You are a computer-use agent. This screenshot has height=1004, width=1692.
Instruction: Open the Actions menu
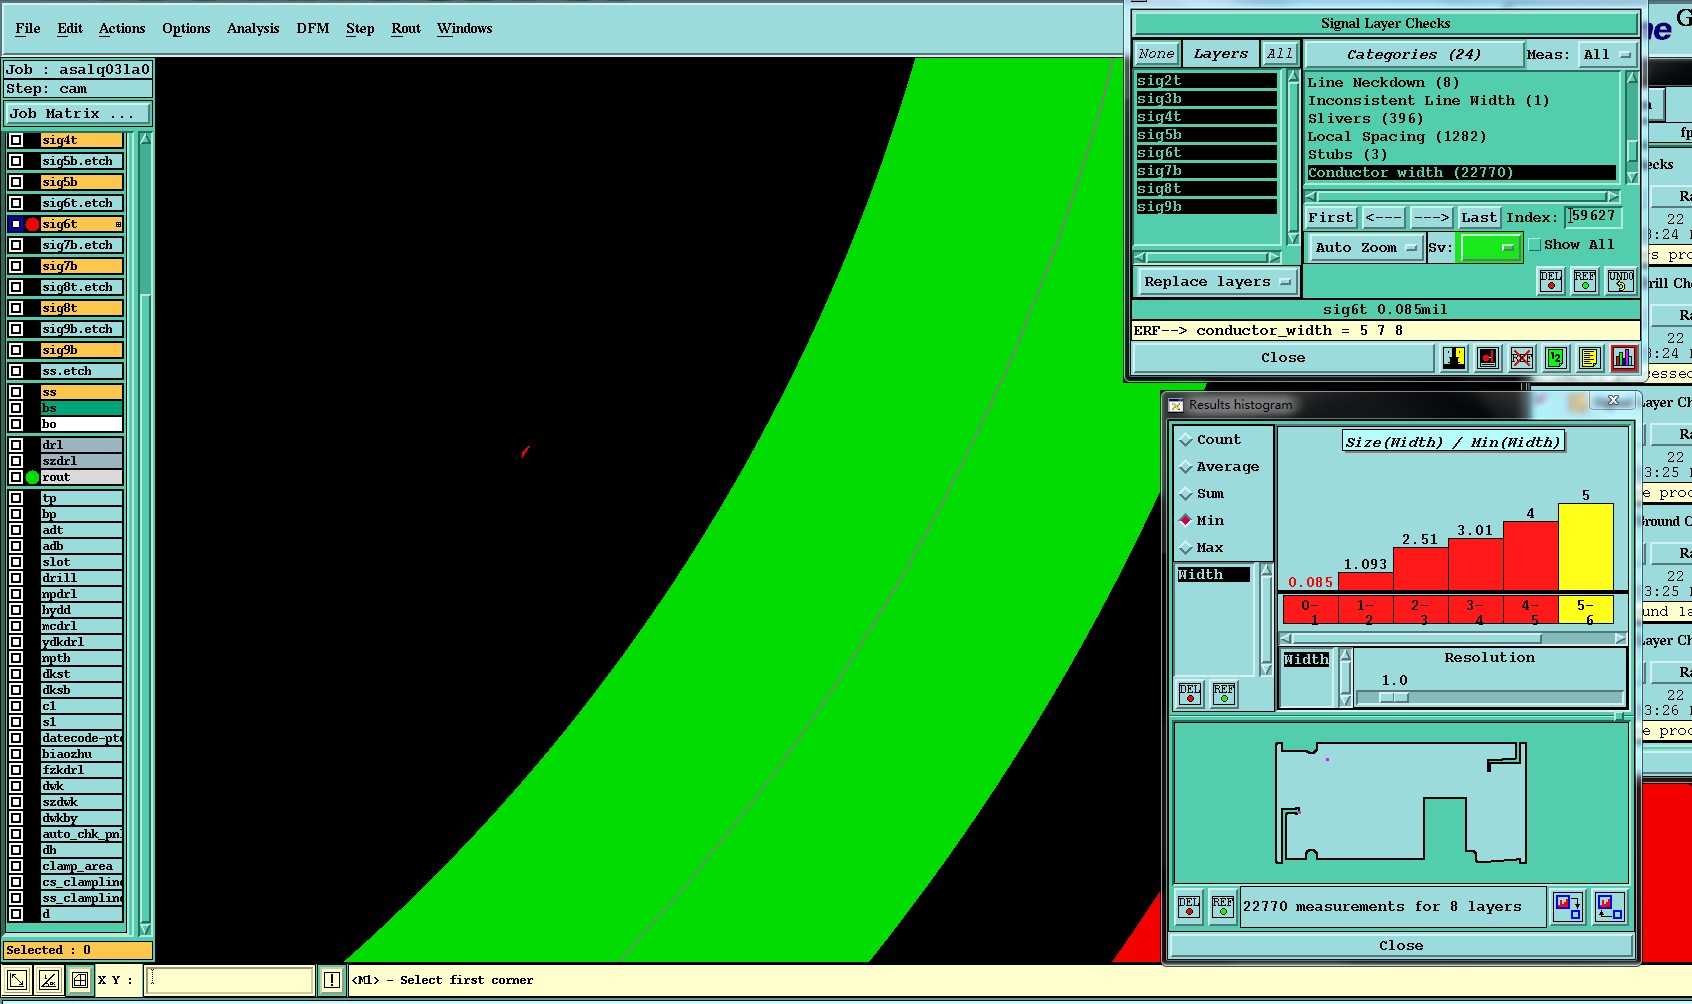coord(122,28)
